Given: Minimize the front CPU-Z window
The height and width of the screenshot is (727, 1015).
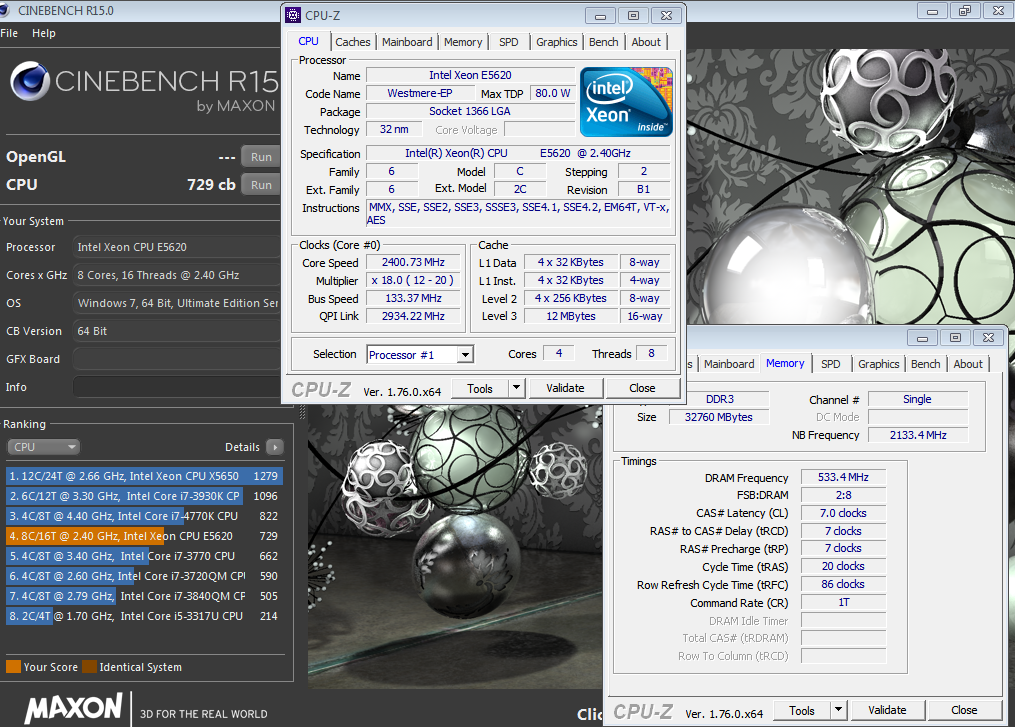Looking at the screenshot, I should point(600,16).
